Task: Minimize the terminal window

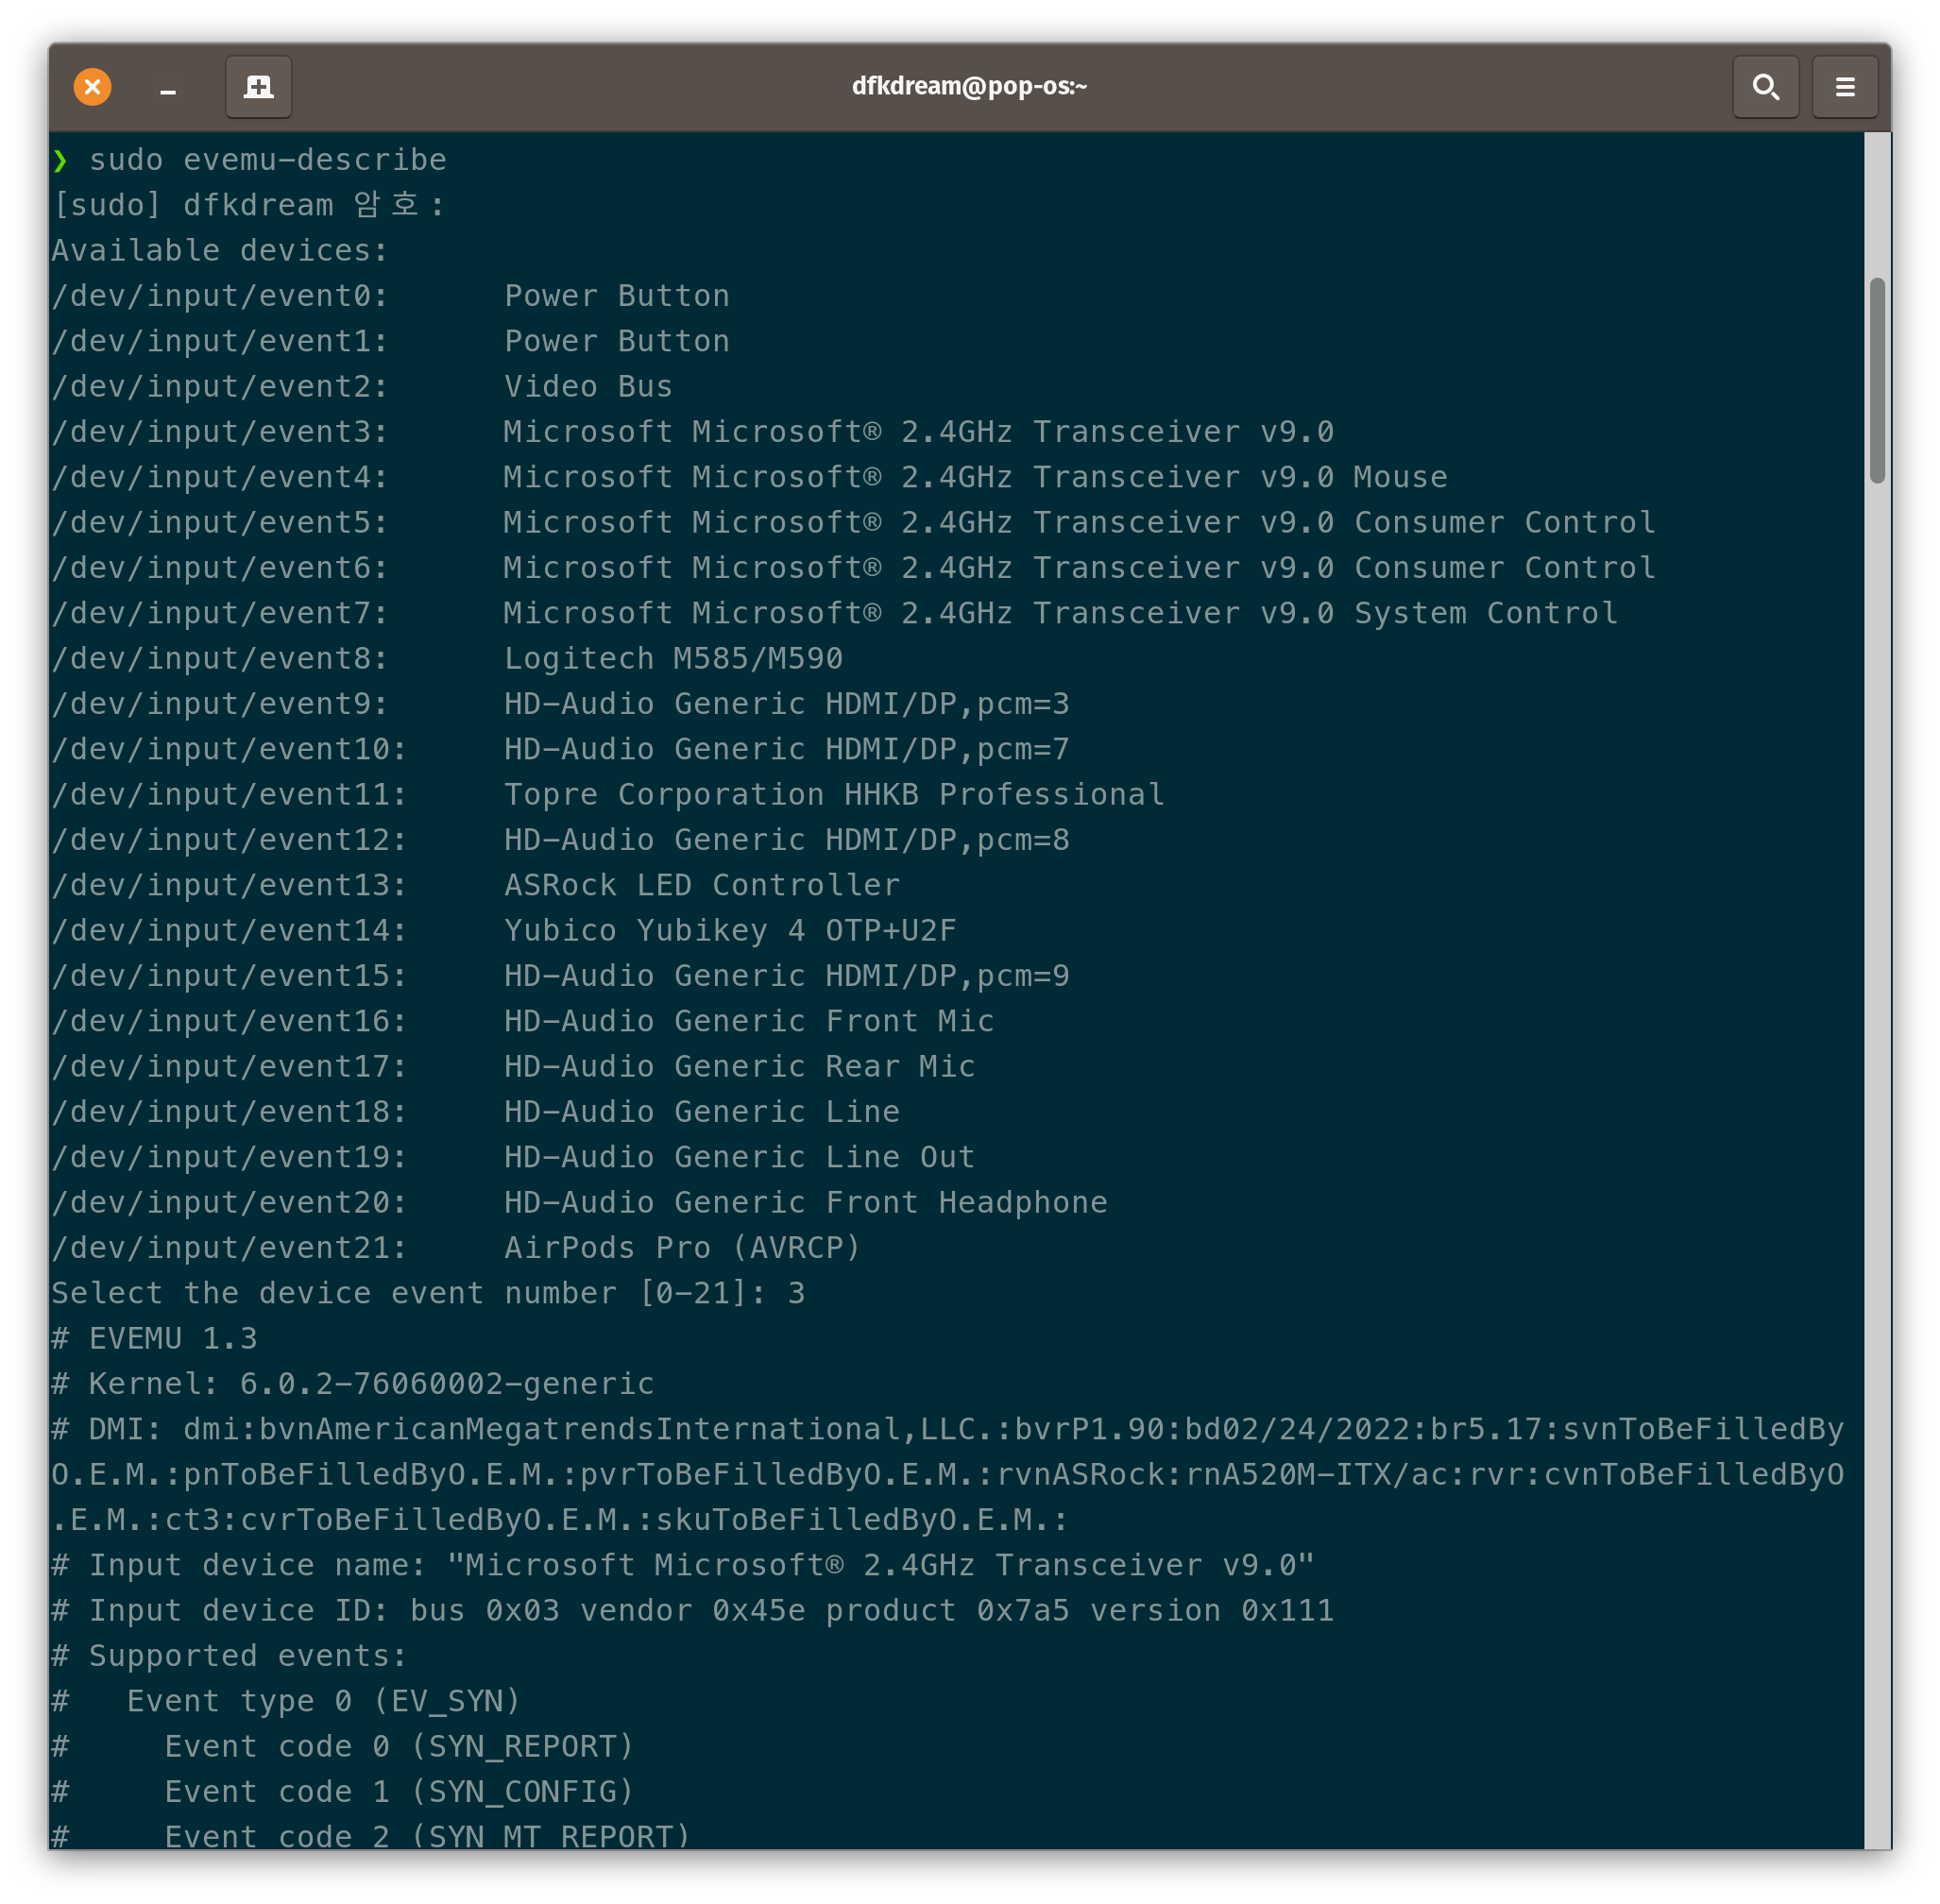Action: (x=168, y=90)
